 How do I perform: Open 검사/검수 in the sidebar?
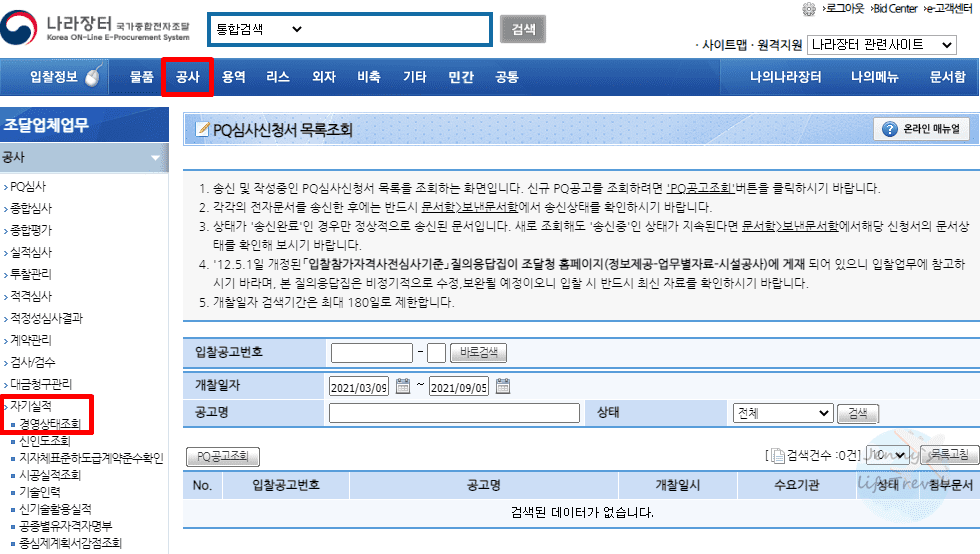click(x=32, y=361)
